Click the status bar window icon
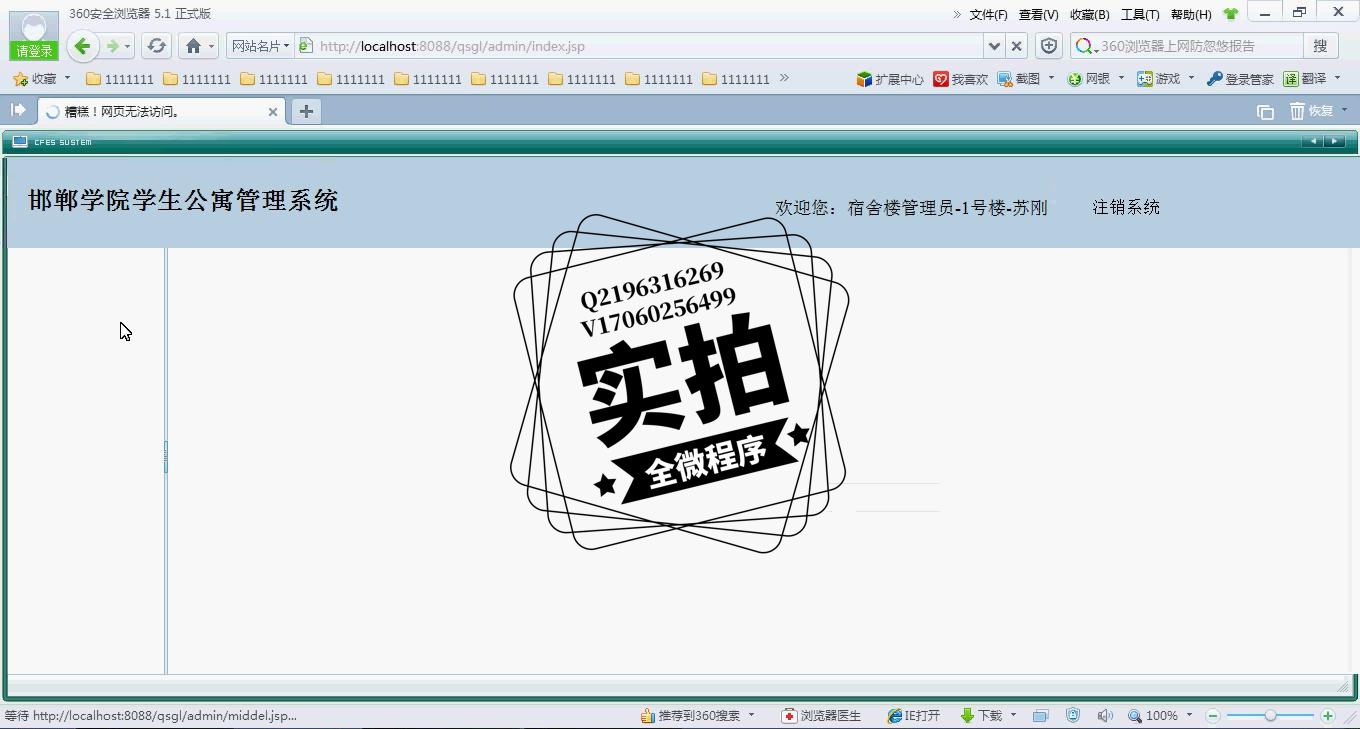1360x729 pixels. coord(1040,716)
